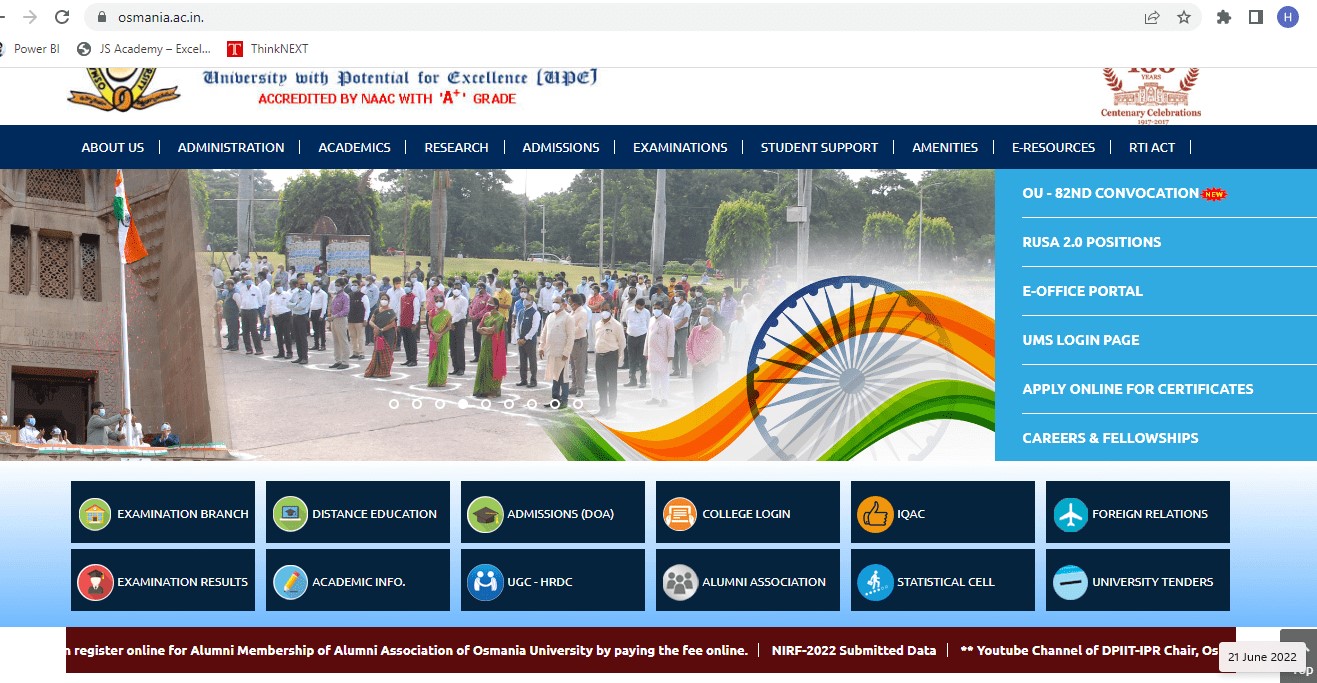Image resolution: width=1317 pixels, height=683 pixels.
Task: Click the Foreign Relations airplane icon
Action: coord(1070,514)
